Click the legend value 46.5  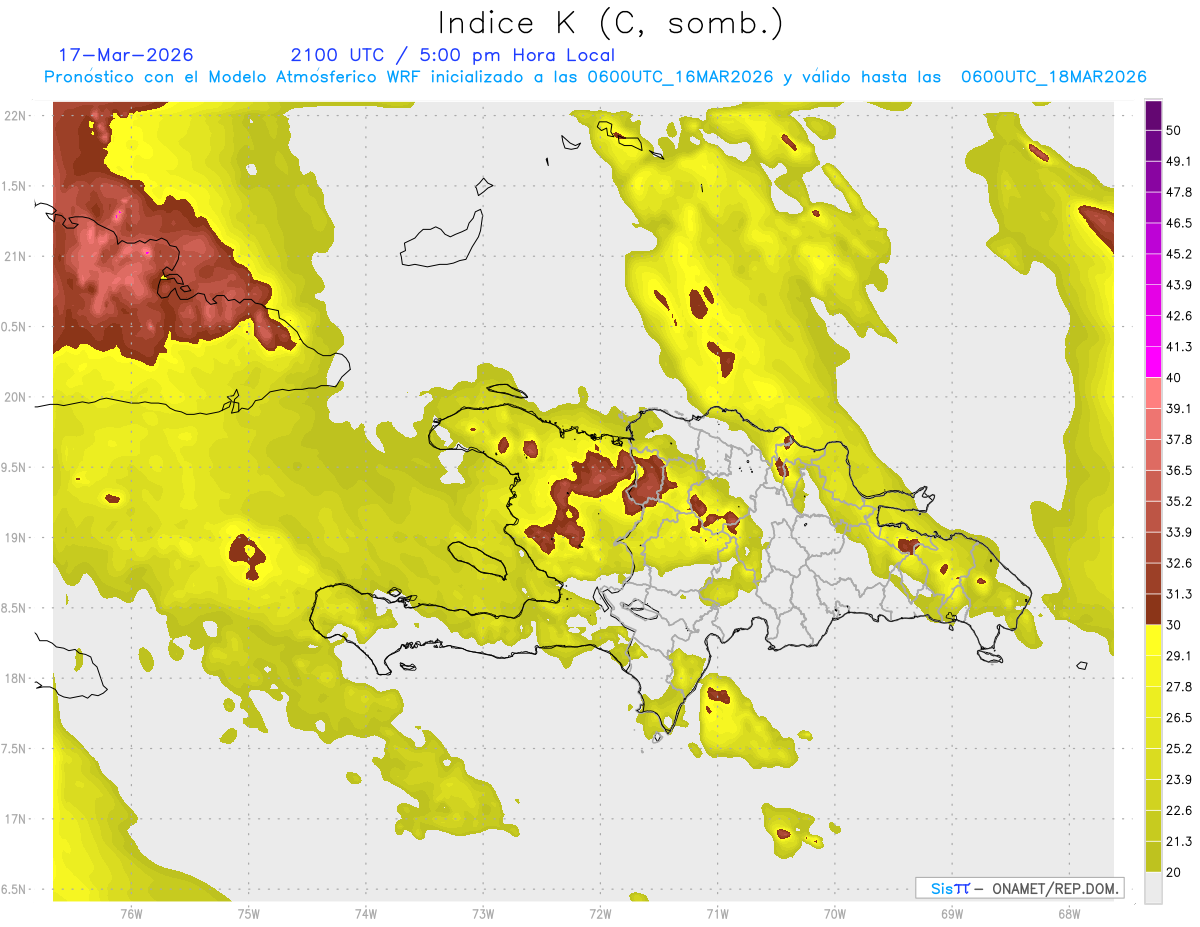point(1178,223)
